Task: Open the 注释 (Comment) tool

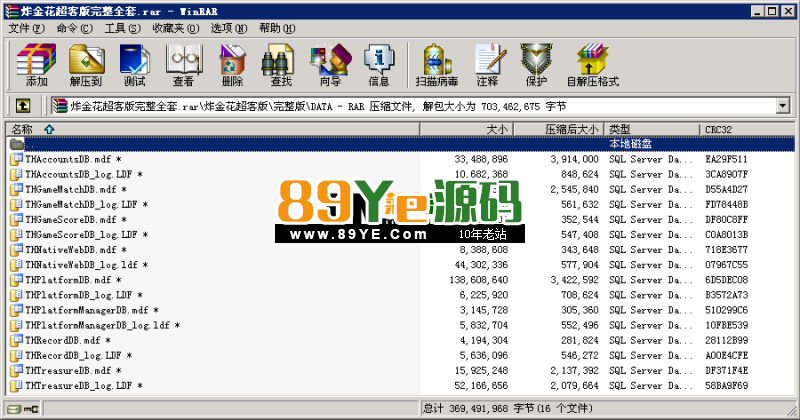Action: click(488, 64)
